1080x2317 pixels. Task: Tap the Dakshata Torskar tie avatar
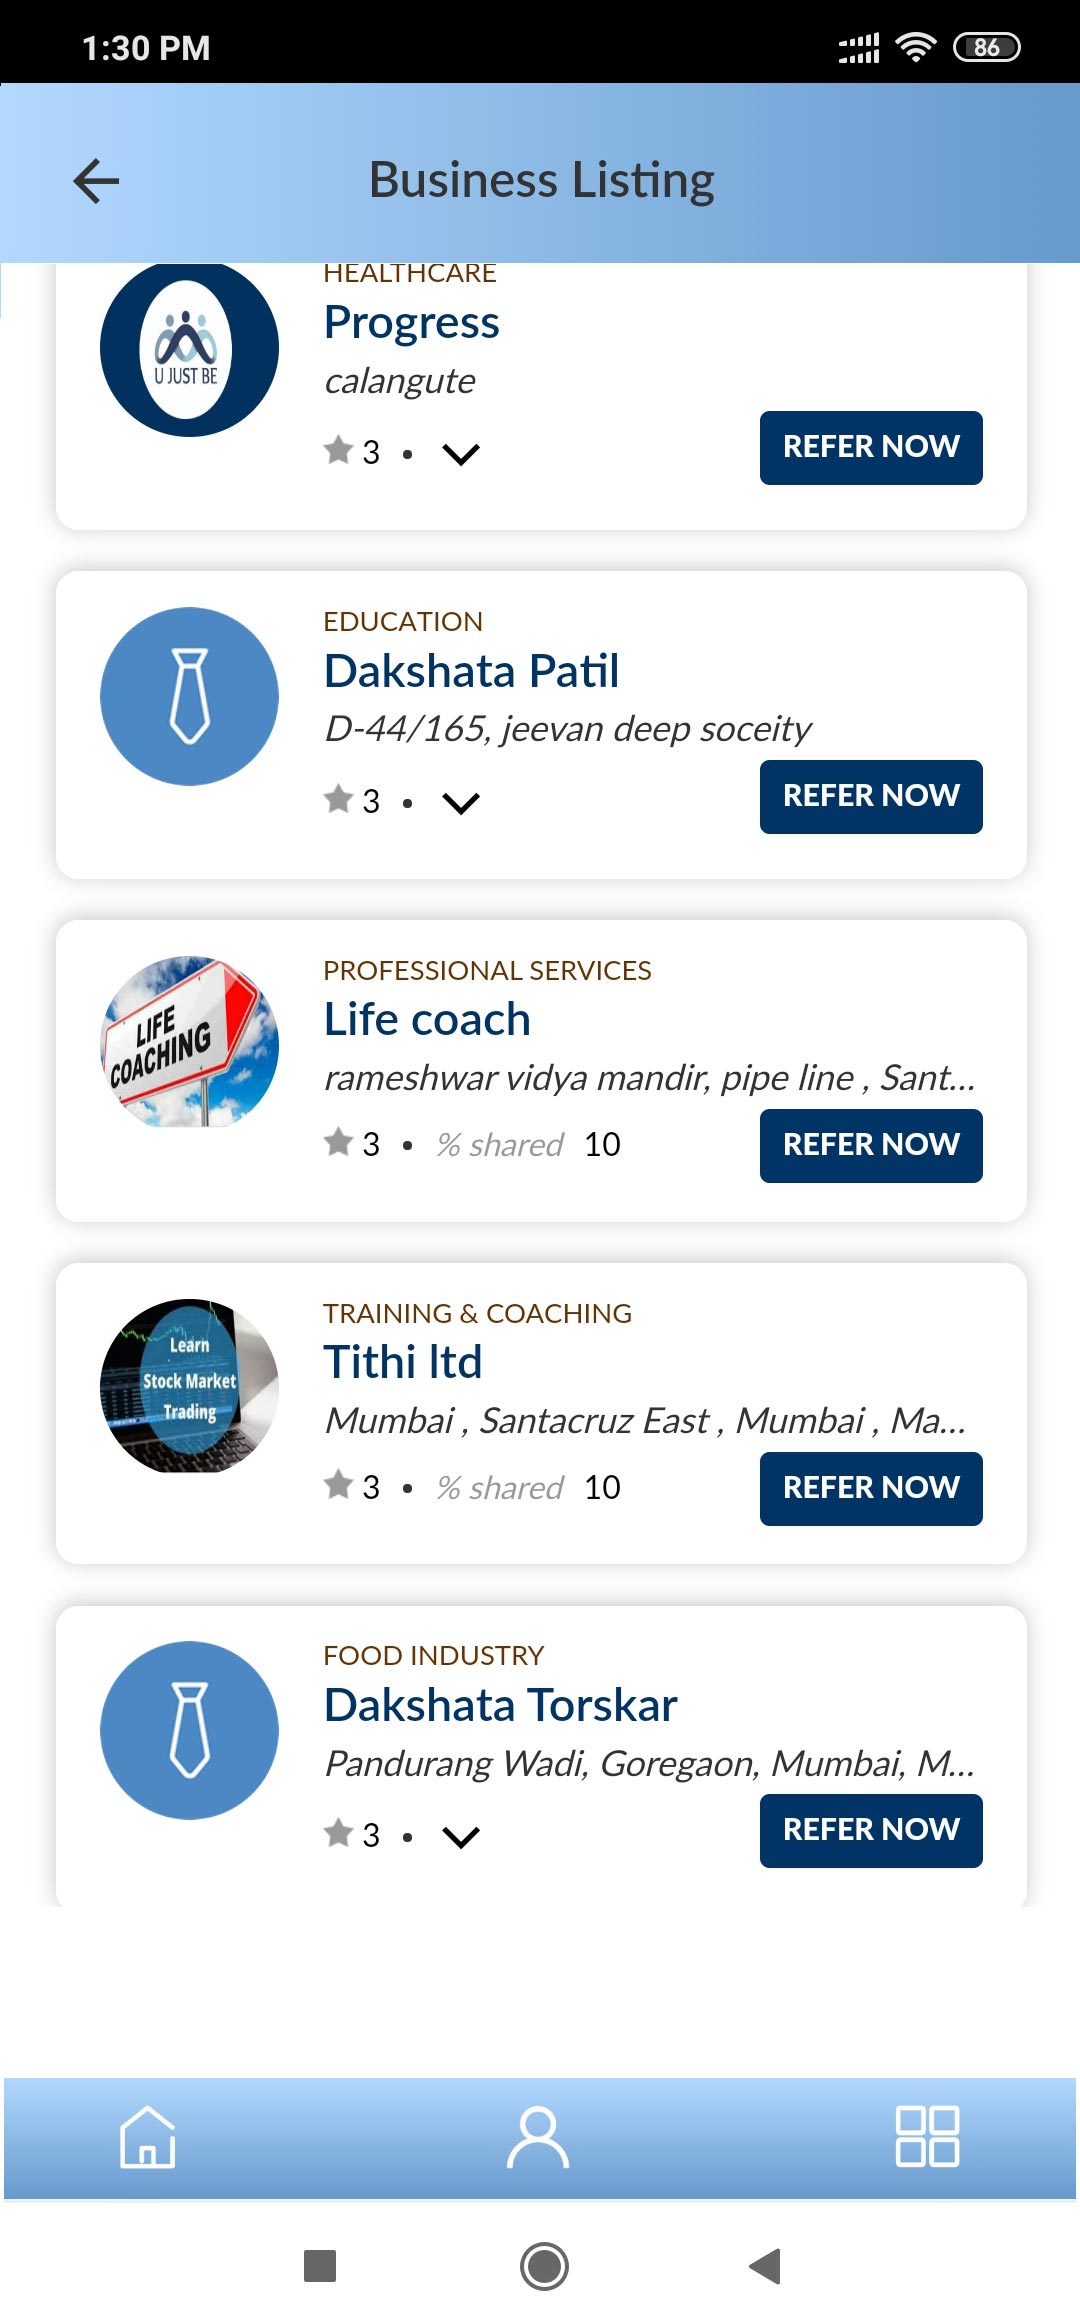click(x=189, y=1730)
